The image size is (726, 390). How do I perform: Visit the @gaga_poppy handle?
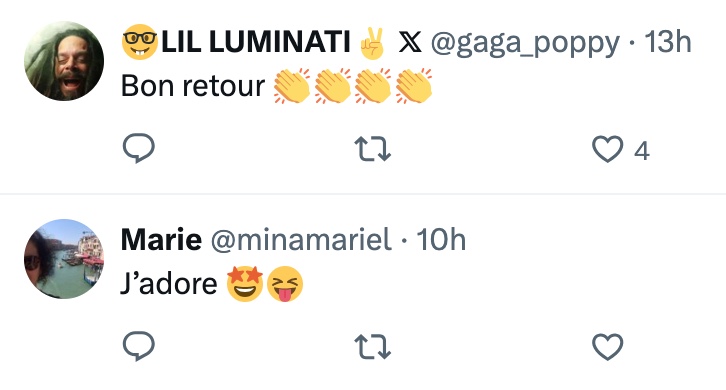[525, 44]
